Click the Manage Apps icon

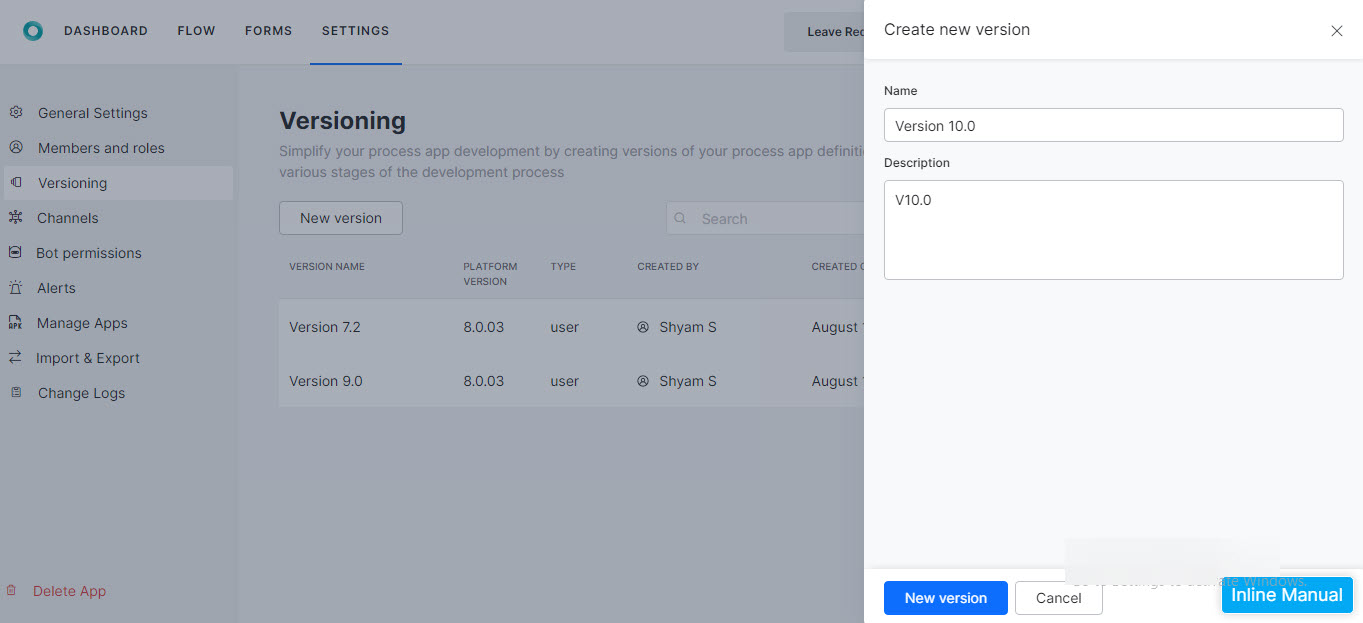point(16,322)
